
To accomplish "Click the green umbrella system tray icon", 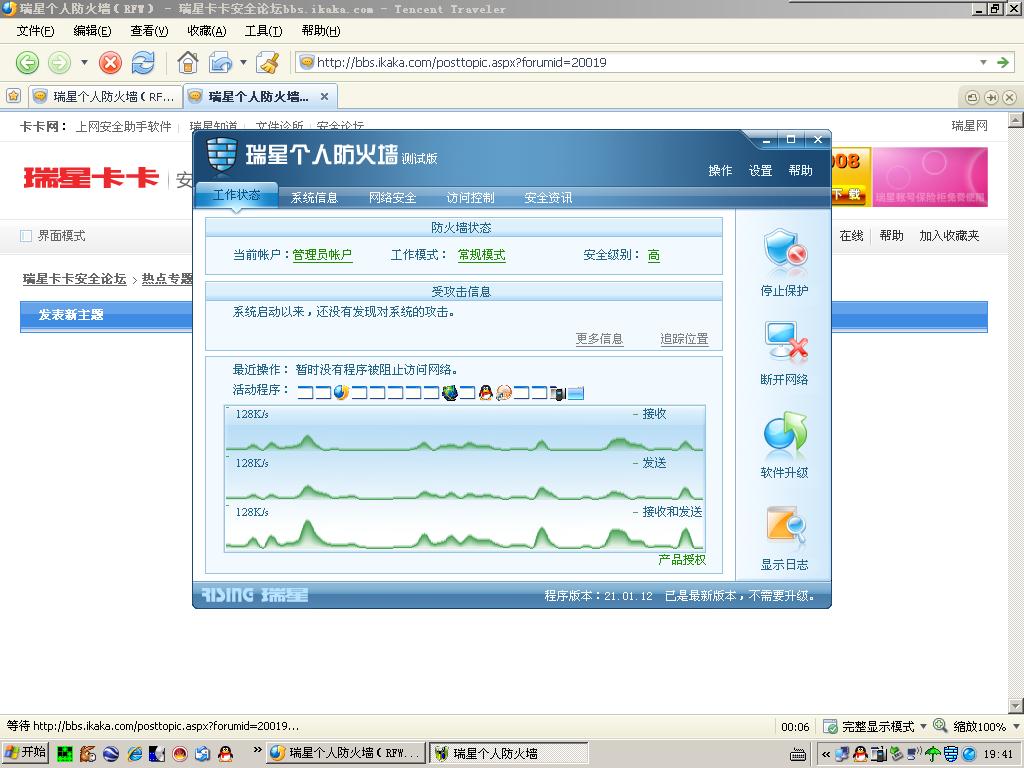I will click(x=933, y=754).
